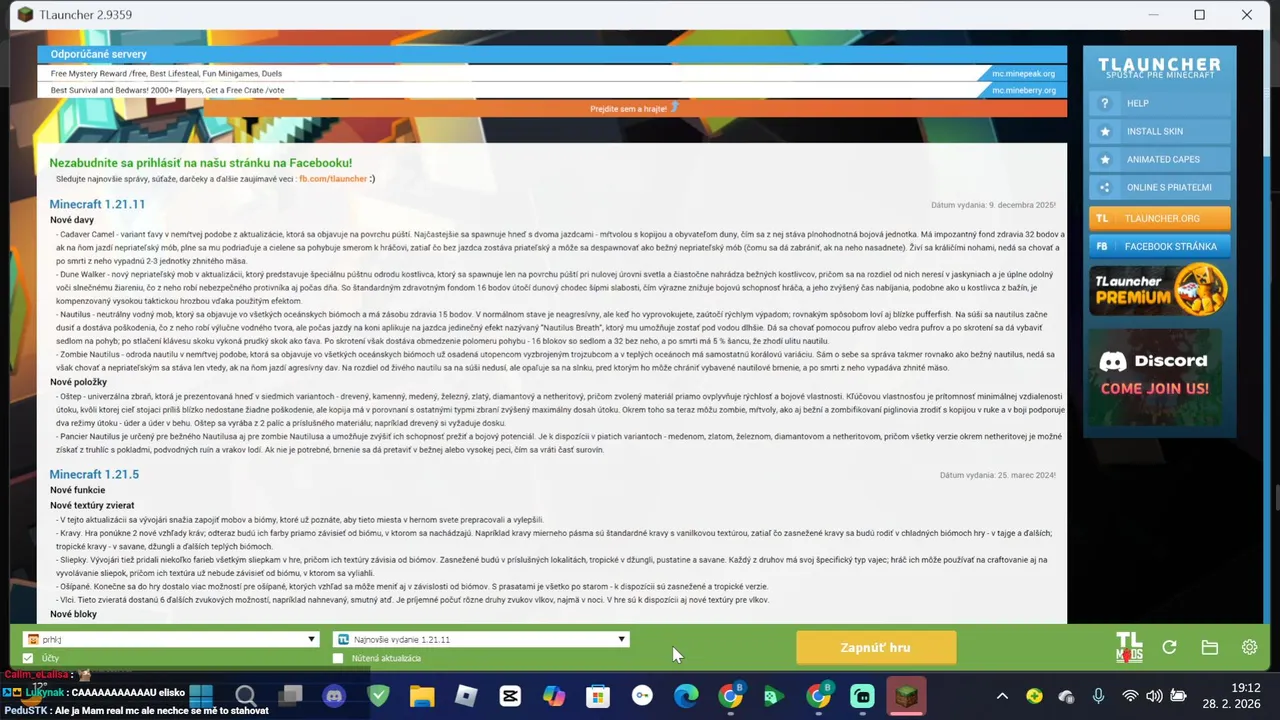Viewport: 1280px width, 720px height.
Task: Click INSTALL SKIN sidebar button
Action: (x=1160, y=131)
